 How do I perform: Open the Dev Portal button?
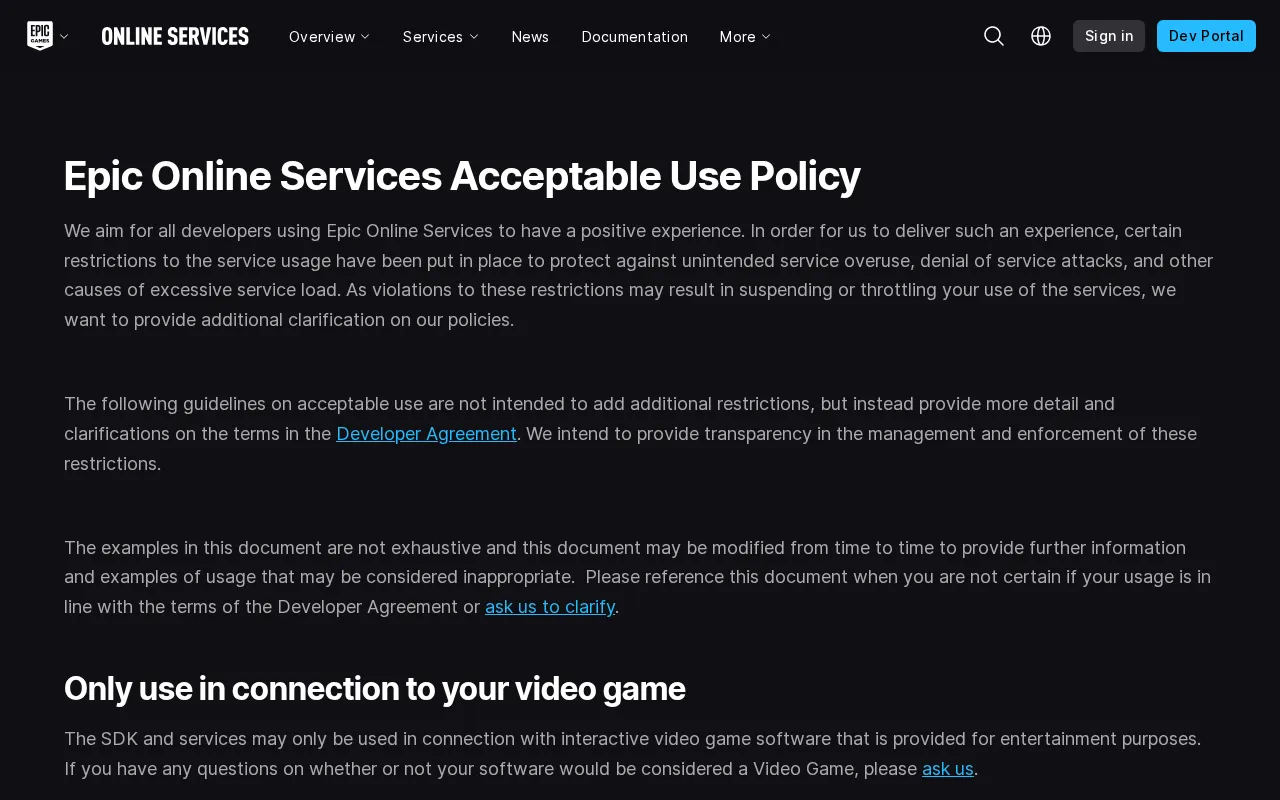[x=1206, y=36]
